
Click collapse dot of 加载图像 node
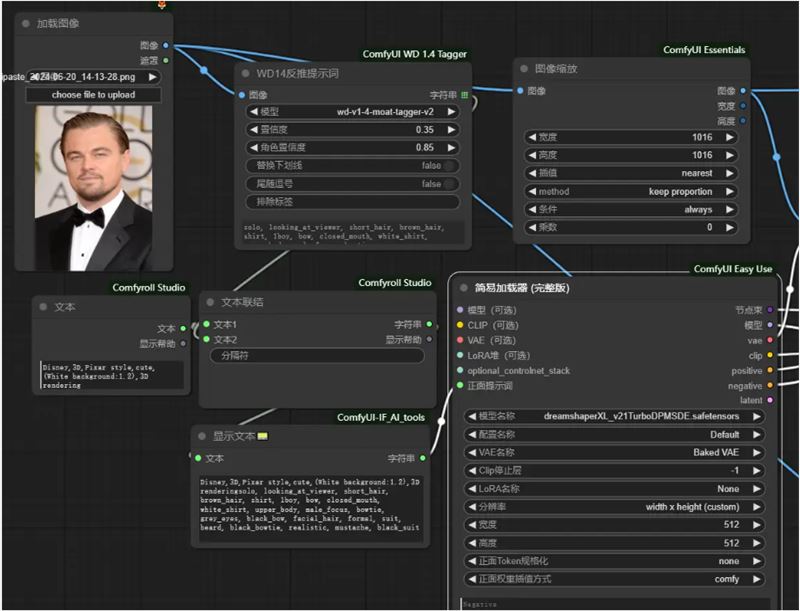coord(26,23)
